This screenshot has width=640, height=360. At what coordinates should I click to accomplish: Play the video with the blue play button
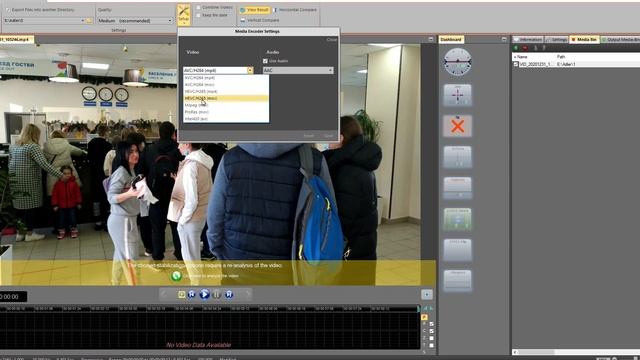tap(204, 294)
